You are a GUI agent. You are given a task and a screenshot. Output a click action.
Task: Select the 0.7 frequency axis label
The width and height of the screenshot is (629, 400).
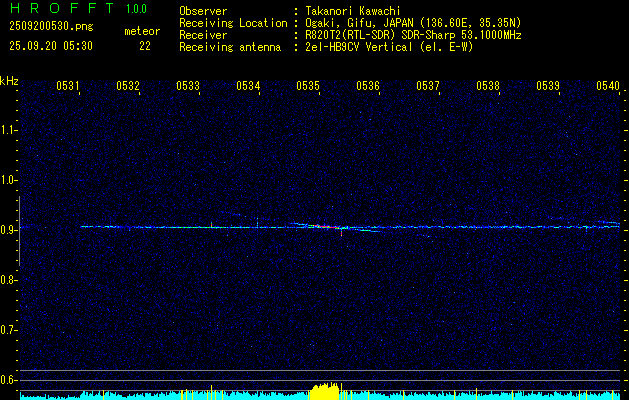pyautogui.click(x=9, y=329)
